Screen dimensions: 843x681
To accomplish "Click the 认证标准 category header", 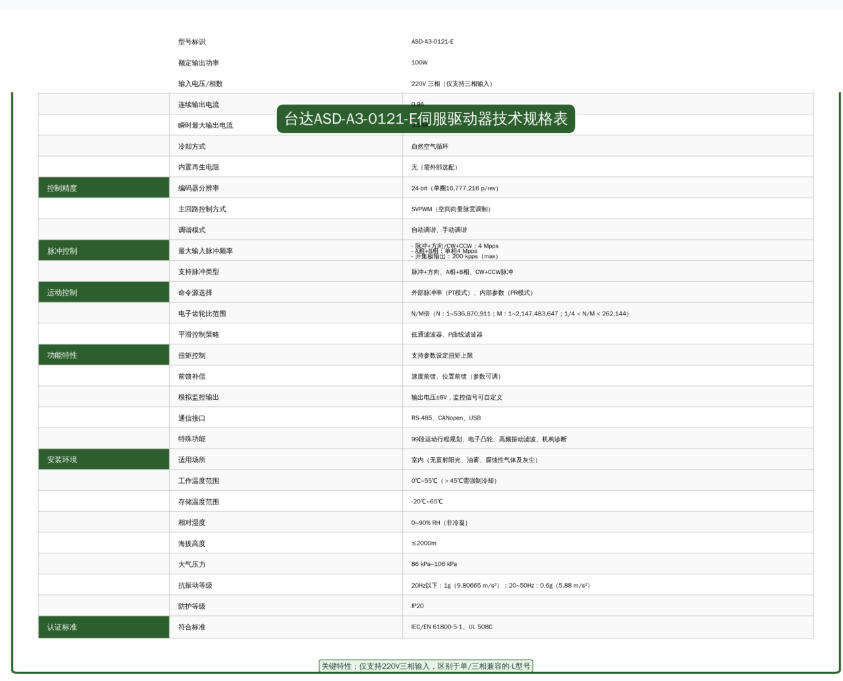I will click(103, 627).
